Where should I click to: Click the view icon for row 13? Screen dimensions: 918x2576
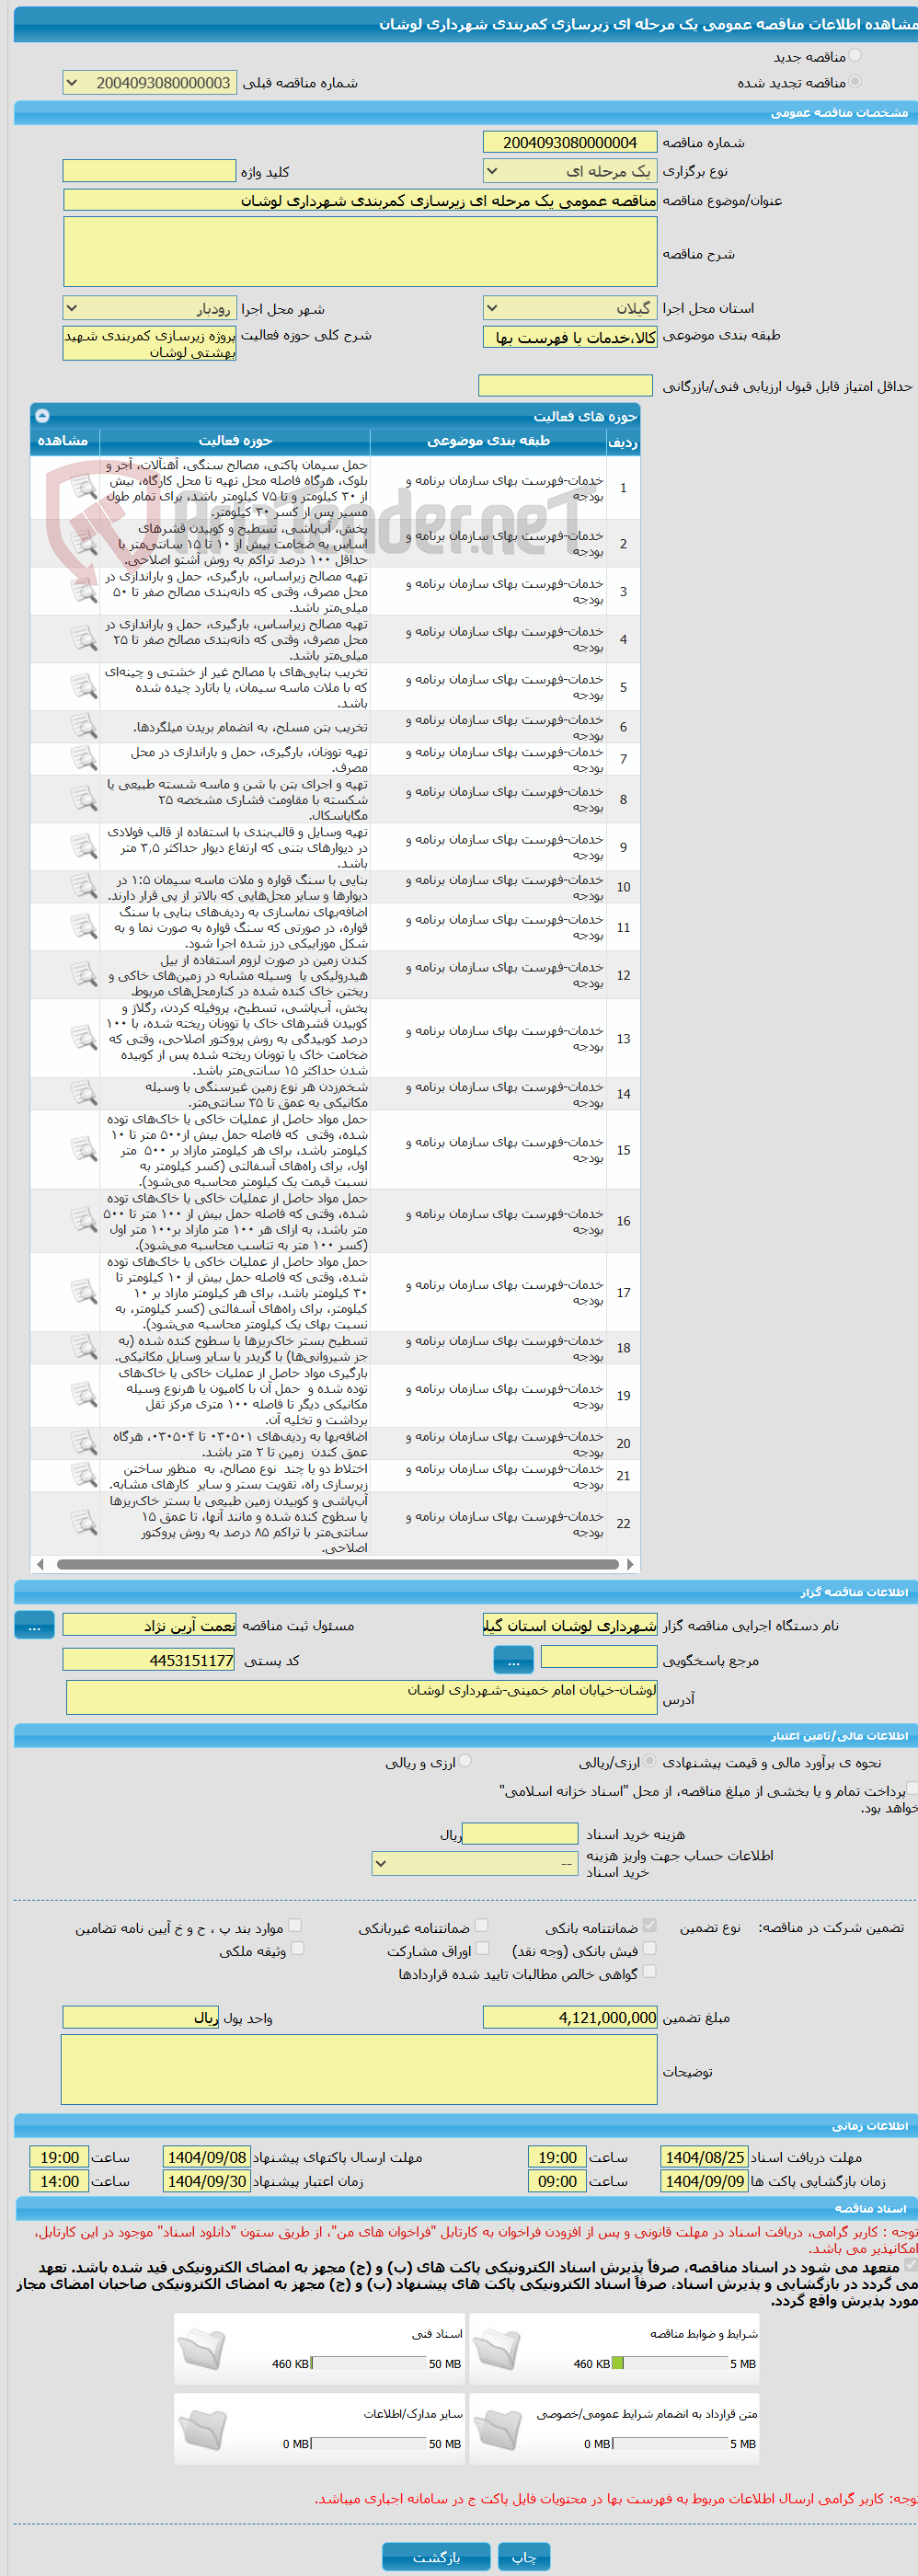[x=83, y=1038]
